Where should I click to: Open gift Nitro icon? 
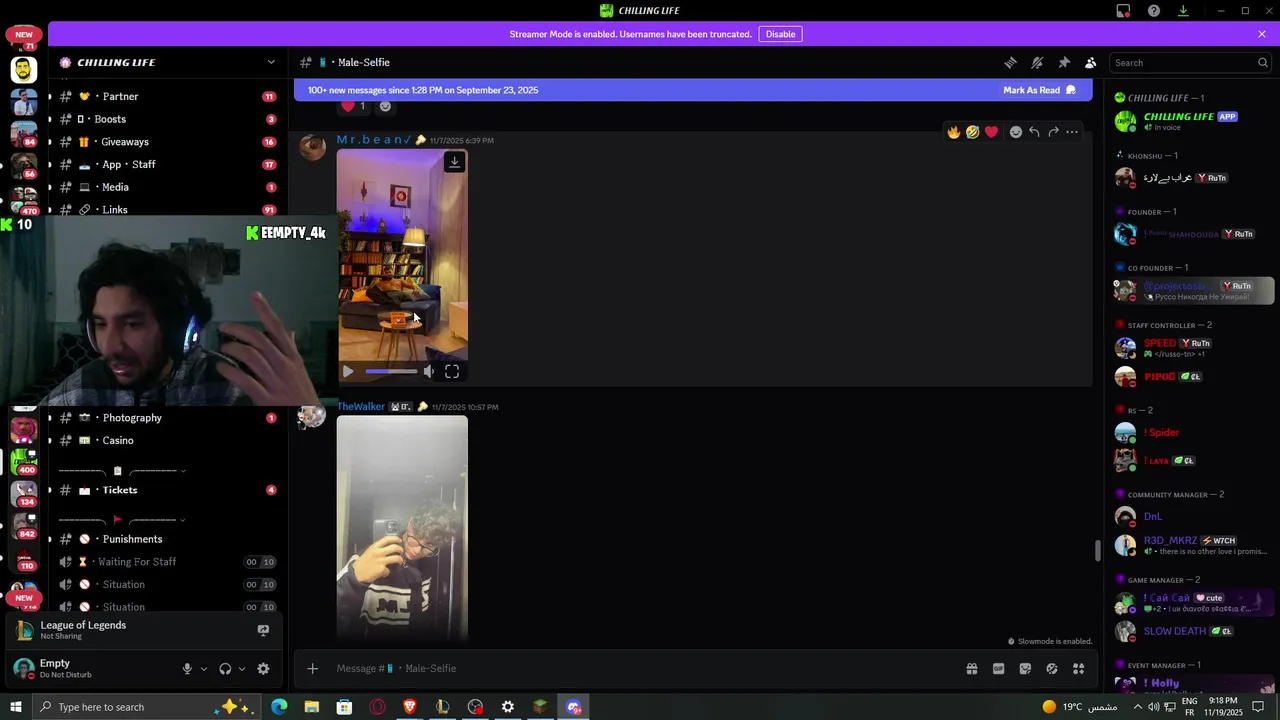(971, 668)
